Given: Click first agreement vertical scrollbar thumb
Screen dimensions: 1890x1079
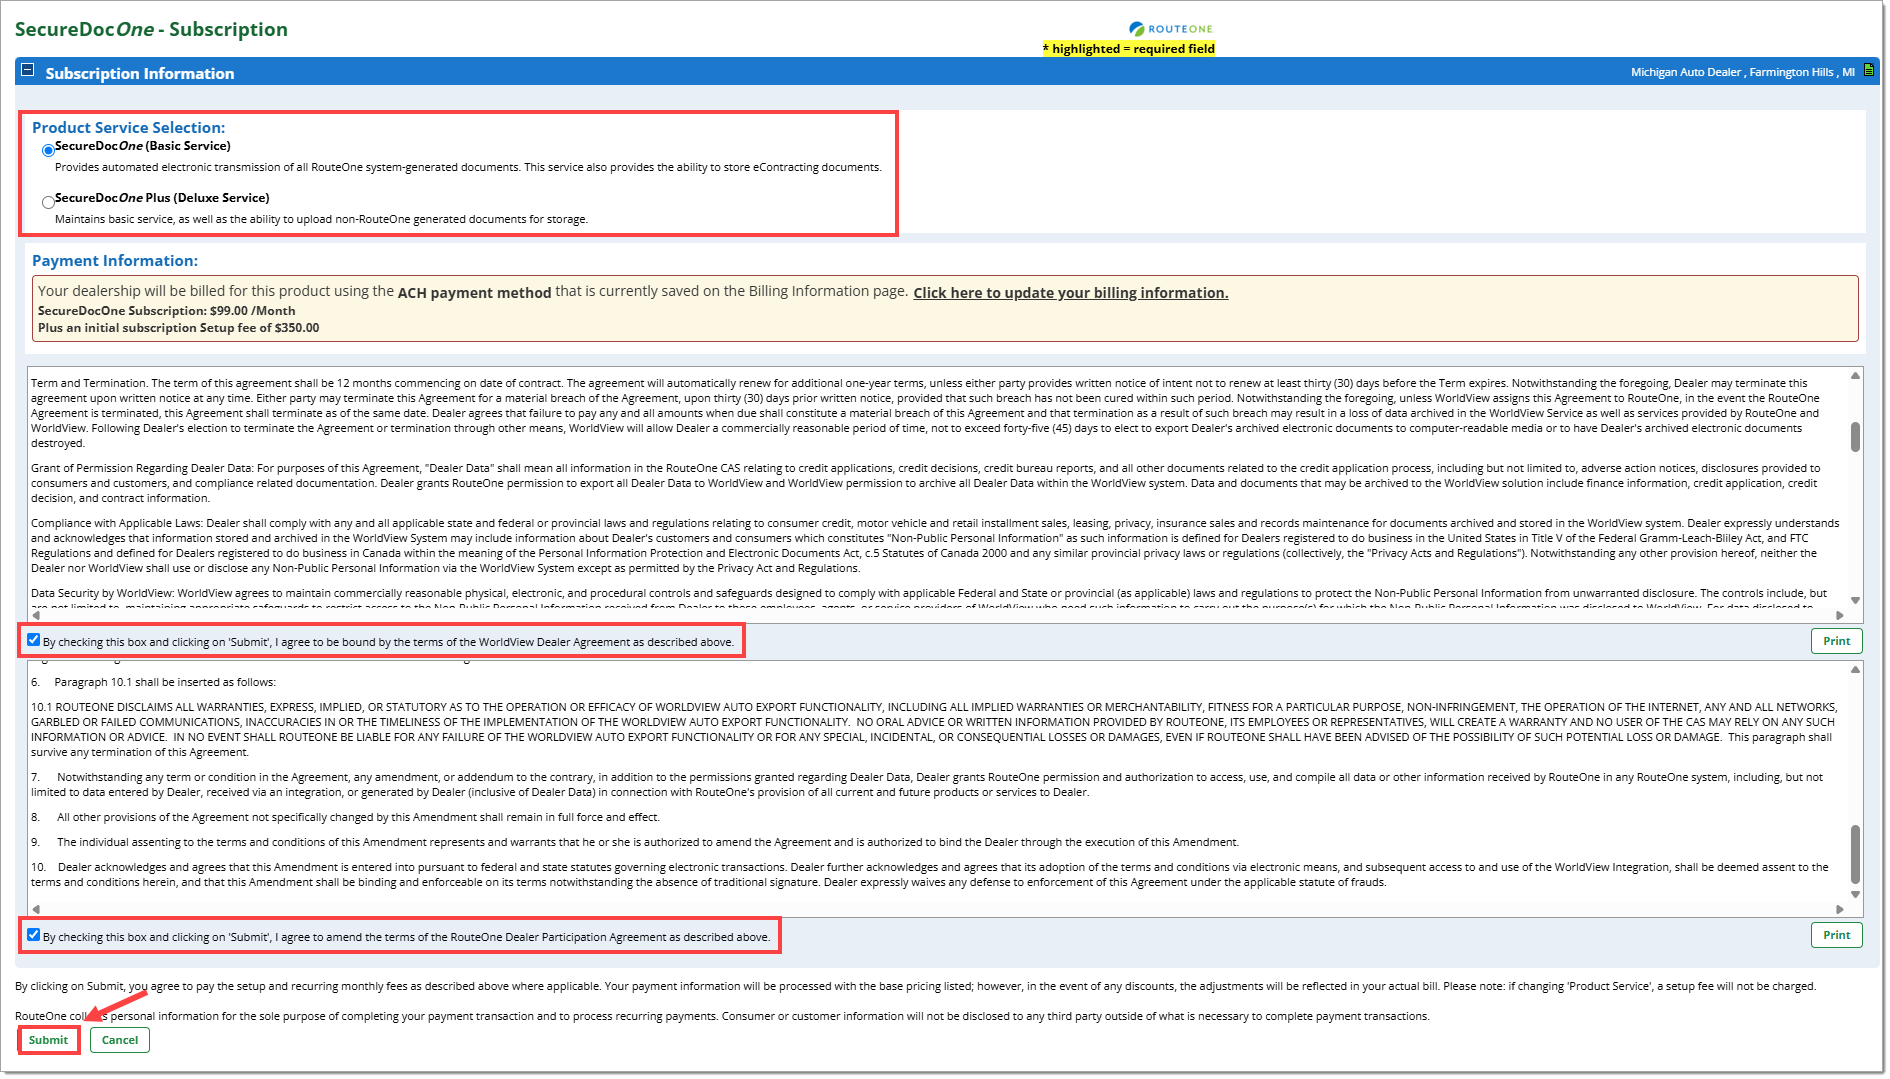Looking at the screenshot, I should (x=1855, y=437).
